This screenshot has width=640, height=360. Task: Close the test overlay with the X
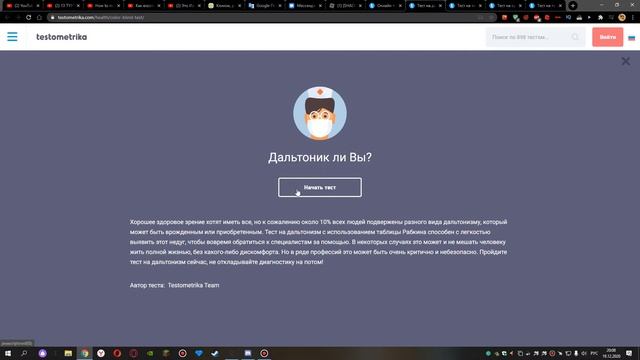[x=625, y=61]
